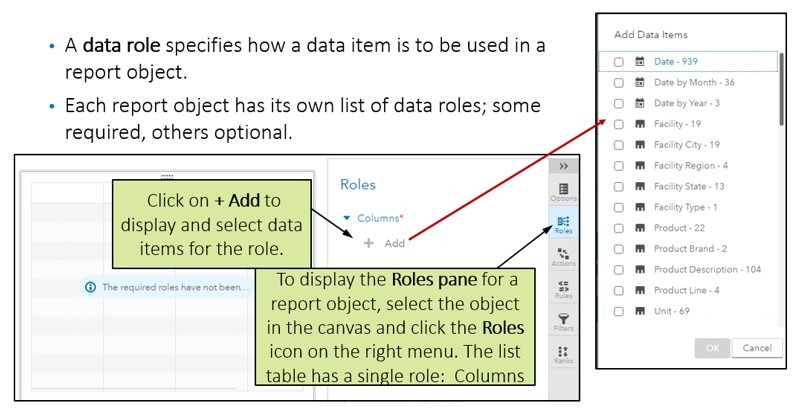Click the calendar icon for Date - 939
The height and width of the screenshot is (412, 798).
pos(640,62)
